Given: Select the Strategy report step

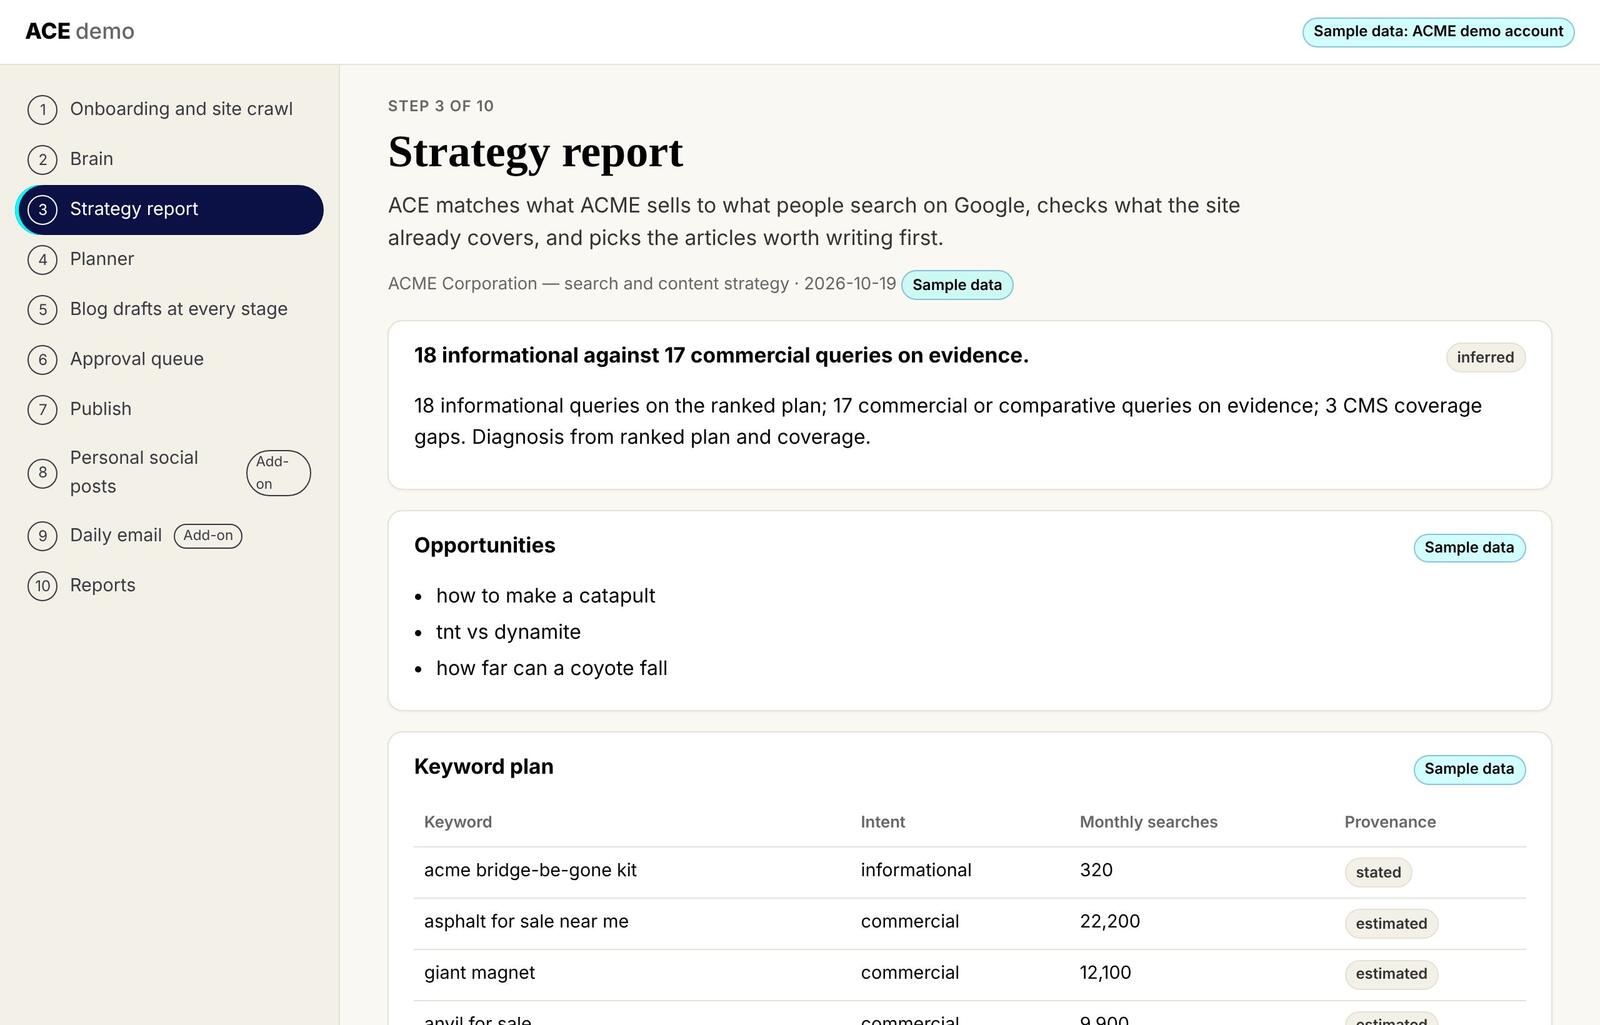Looking at the screenshot, I should (x=170, y=210).
